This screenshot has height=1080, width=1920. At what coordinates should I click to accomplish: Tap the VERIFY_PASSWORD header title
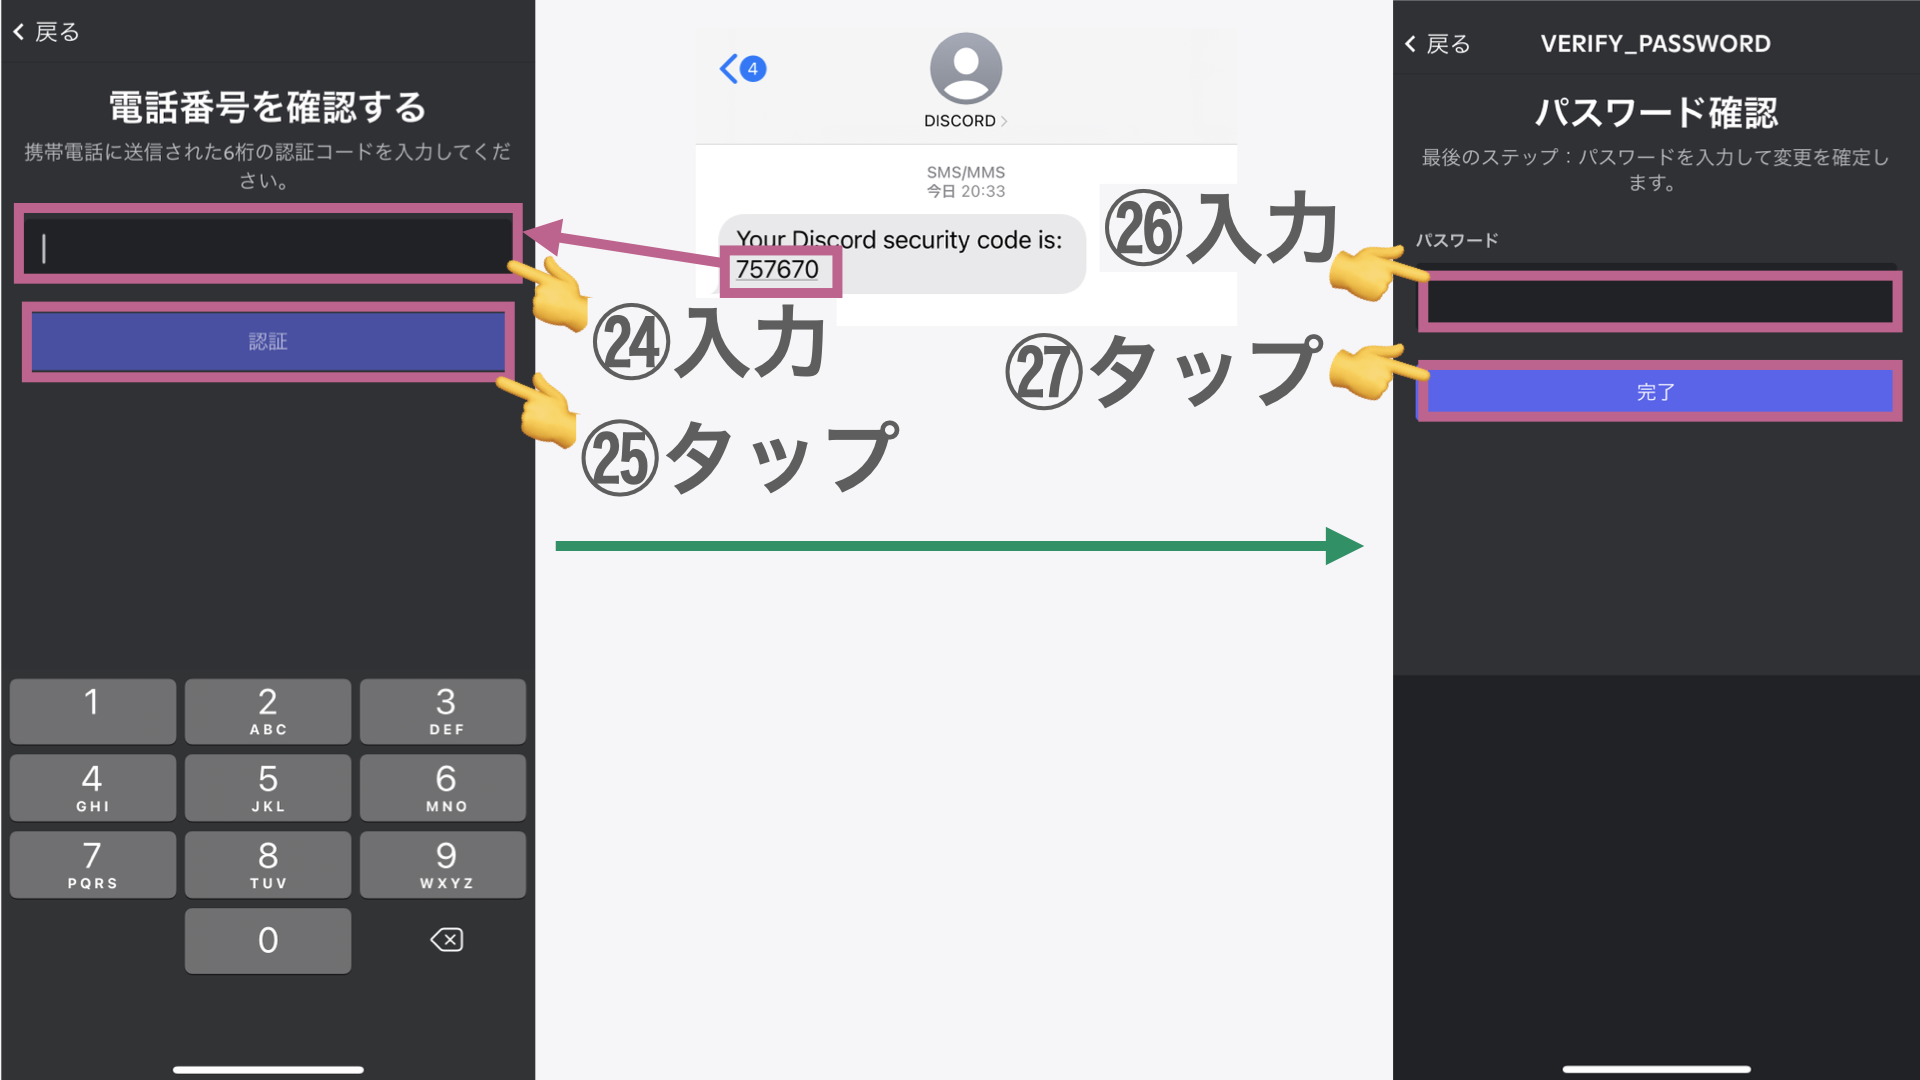(x=1655, y=44)
